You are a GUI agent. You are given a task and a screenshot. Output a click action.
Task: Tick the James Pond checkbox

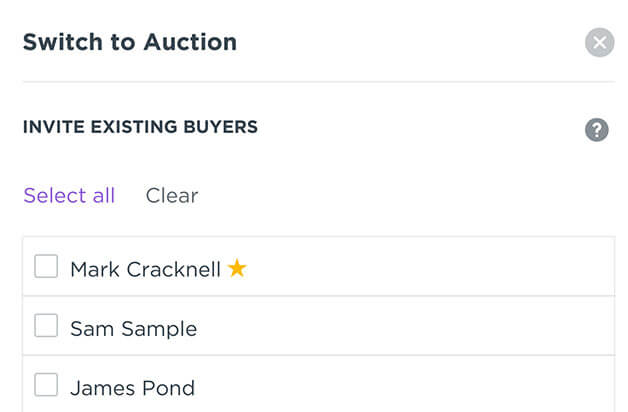(46, 384)
